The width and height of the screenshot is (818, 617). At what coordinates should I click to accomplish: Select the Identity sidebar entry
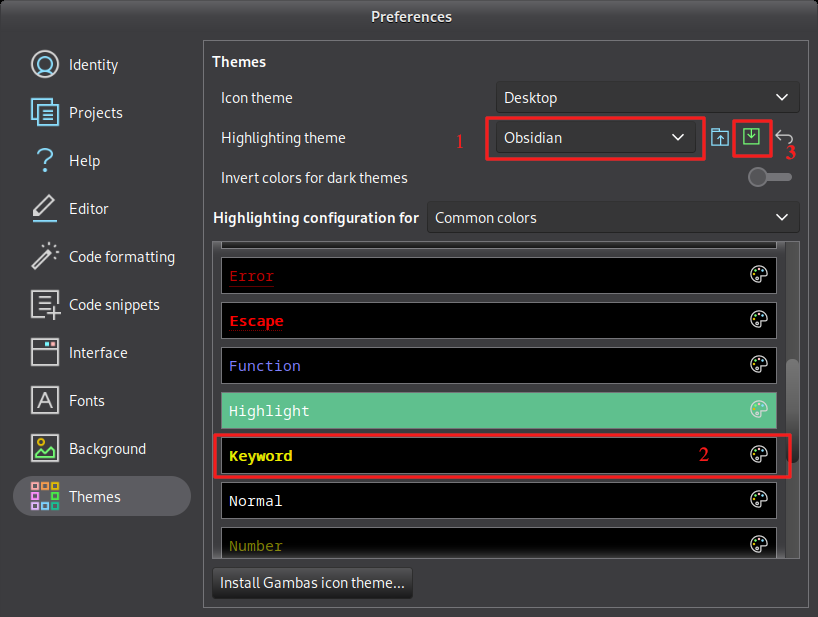tap(93, 65)
